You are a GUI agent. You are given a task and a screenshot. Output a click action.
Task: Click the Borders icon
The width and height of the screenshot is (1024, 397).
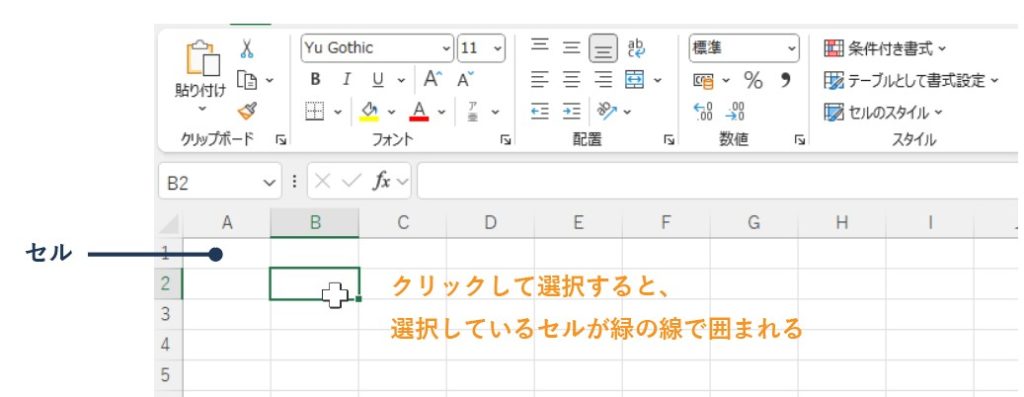click(x=315, y=112)
